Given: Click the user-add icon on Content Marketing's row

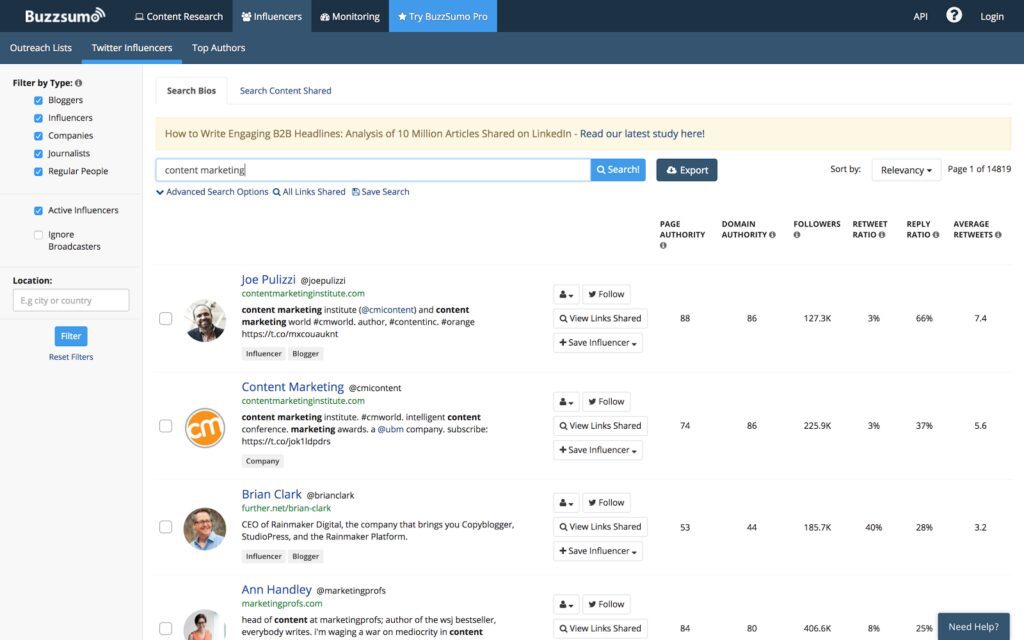Looking at the screenshot, I should [x=561, y=401].
